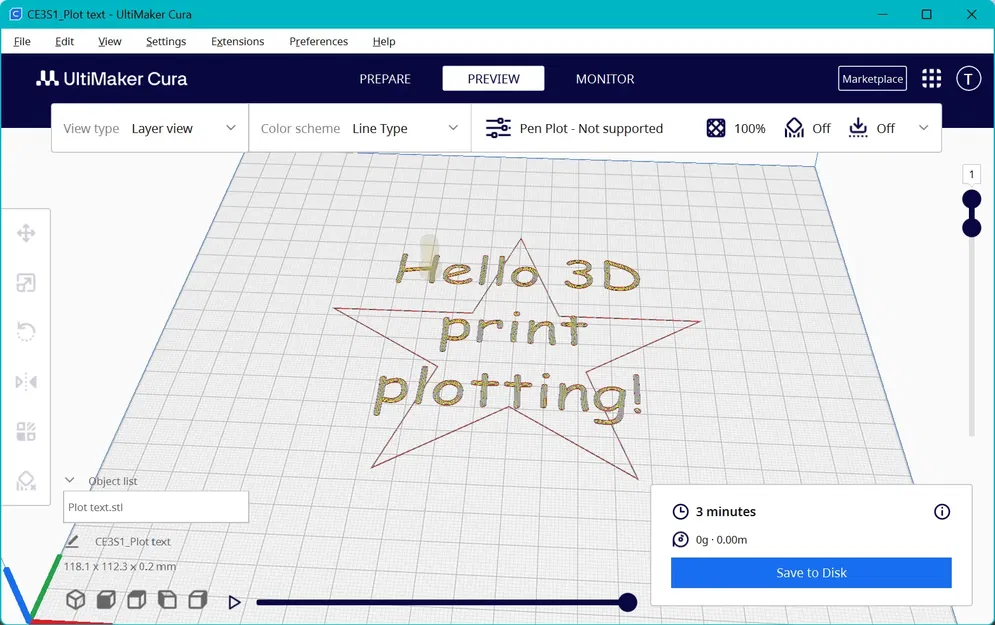
Task: Click the 0g · 0.00m material usage
Action: pyautogui.click(x=721, y=539)
